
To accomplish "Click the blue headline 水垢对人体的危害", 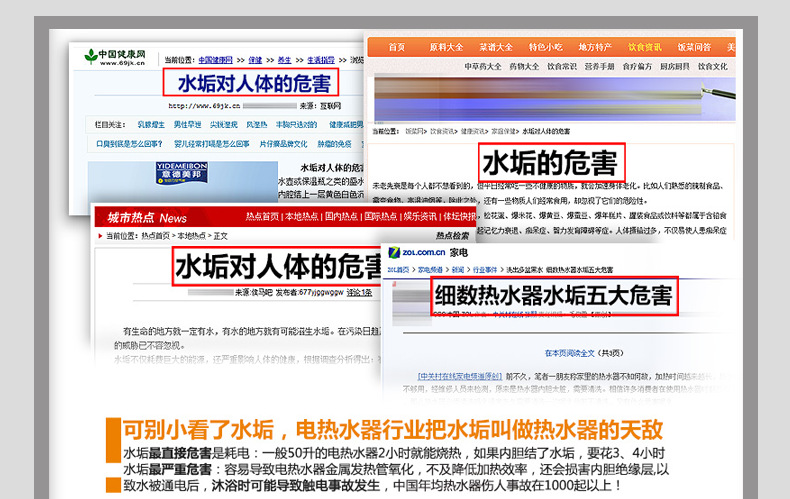I will [x=254, y=84].
